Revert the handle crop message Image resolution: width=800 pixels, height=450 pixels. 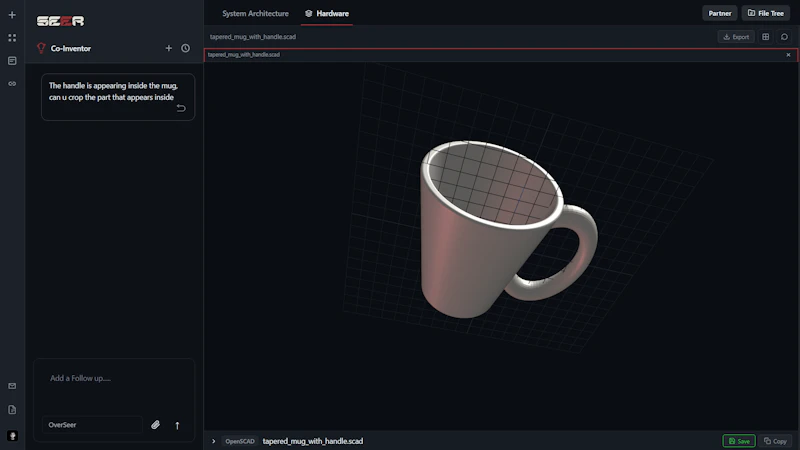point(181,108)
